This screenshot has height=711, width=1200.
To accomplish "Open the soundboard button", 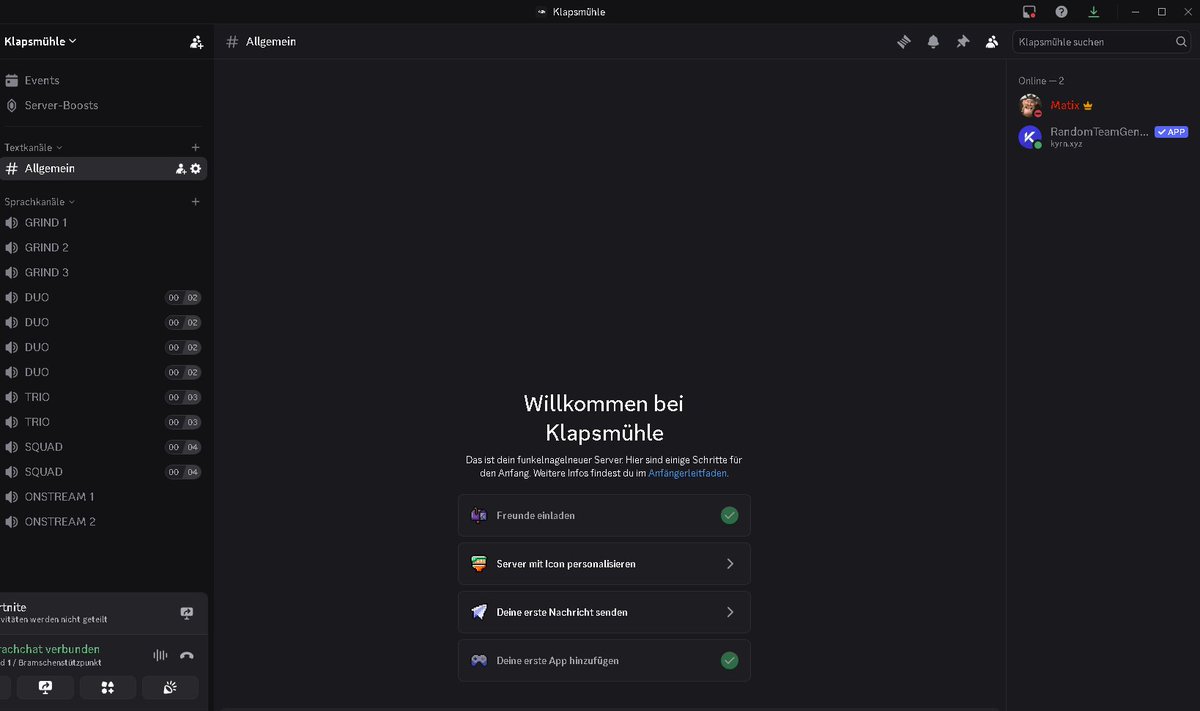I will click(170, 687).
